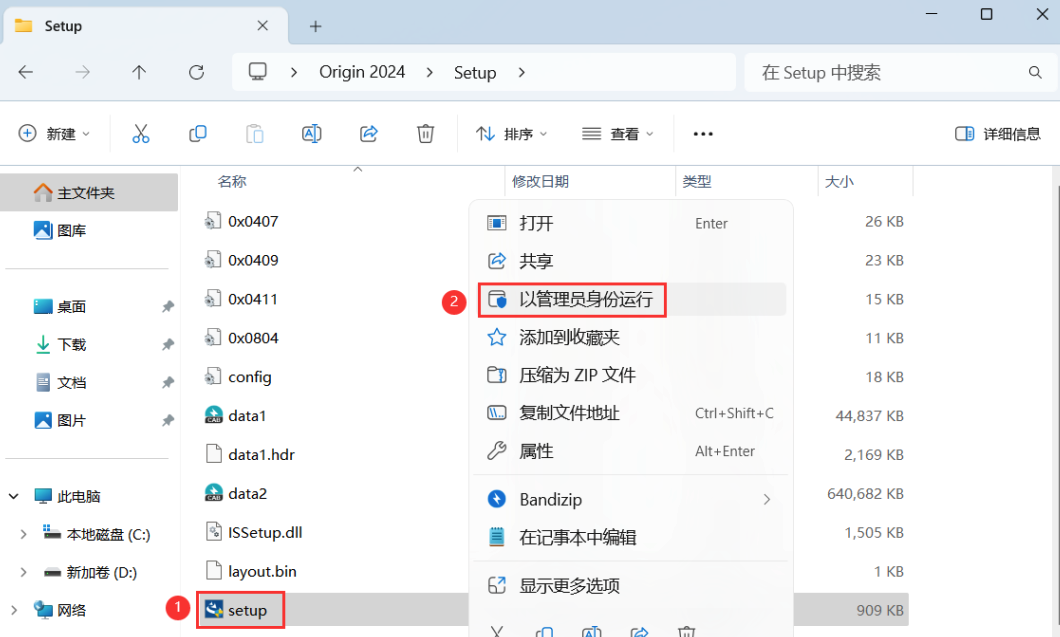
Task: Choose 添加到收藏夹 from context menu
Action: click(x=631, y=337)
